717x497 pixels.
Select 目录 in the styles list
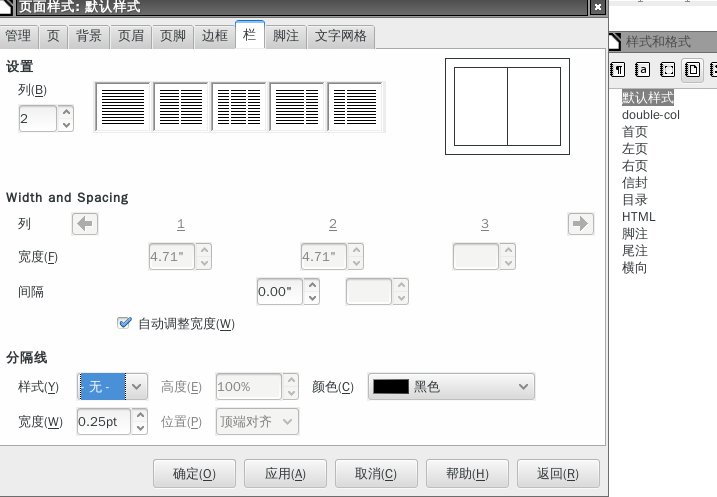tap(635, 200)
